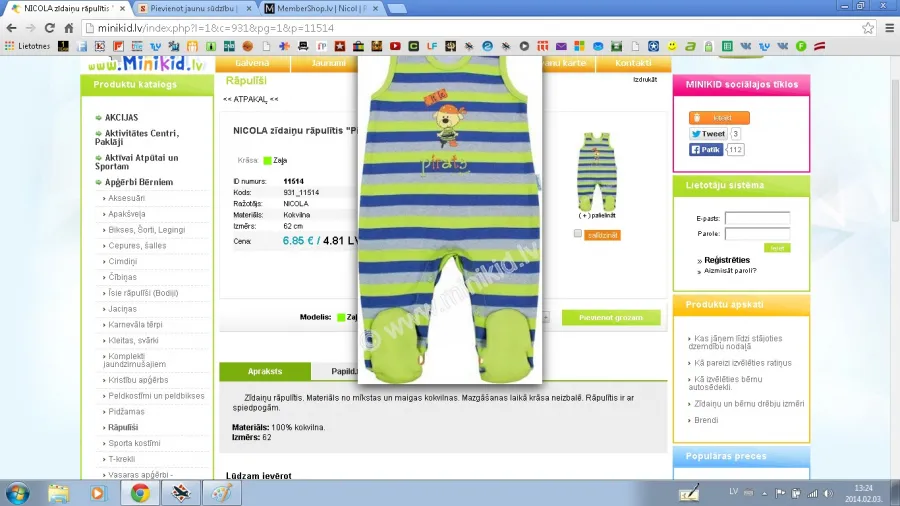
Task: Click the orange salīdzināt button
Action: (602, 235)
